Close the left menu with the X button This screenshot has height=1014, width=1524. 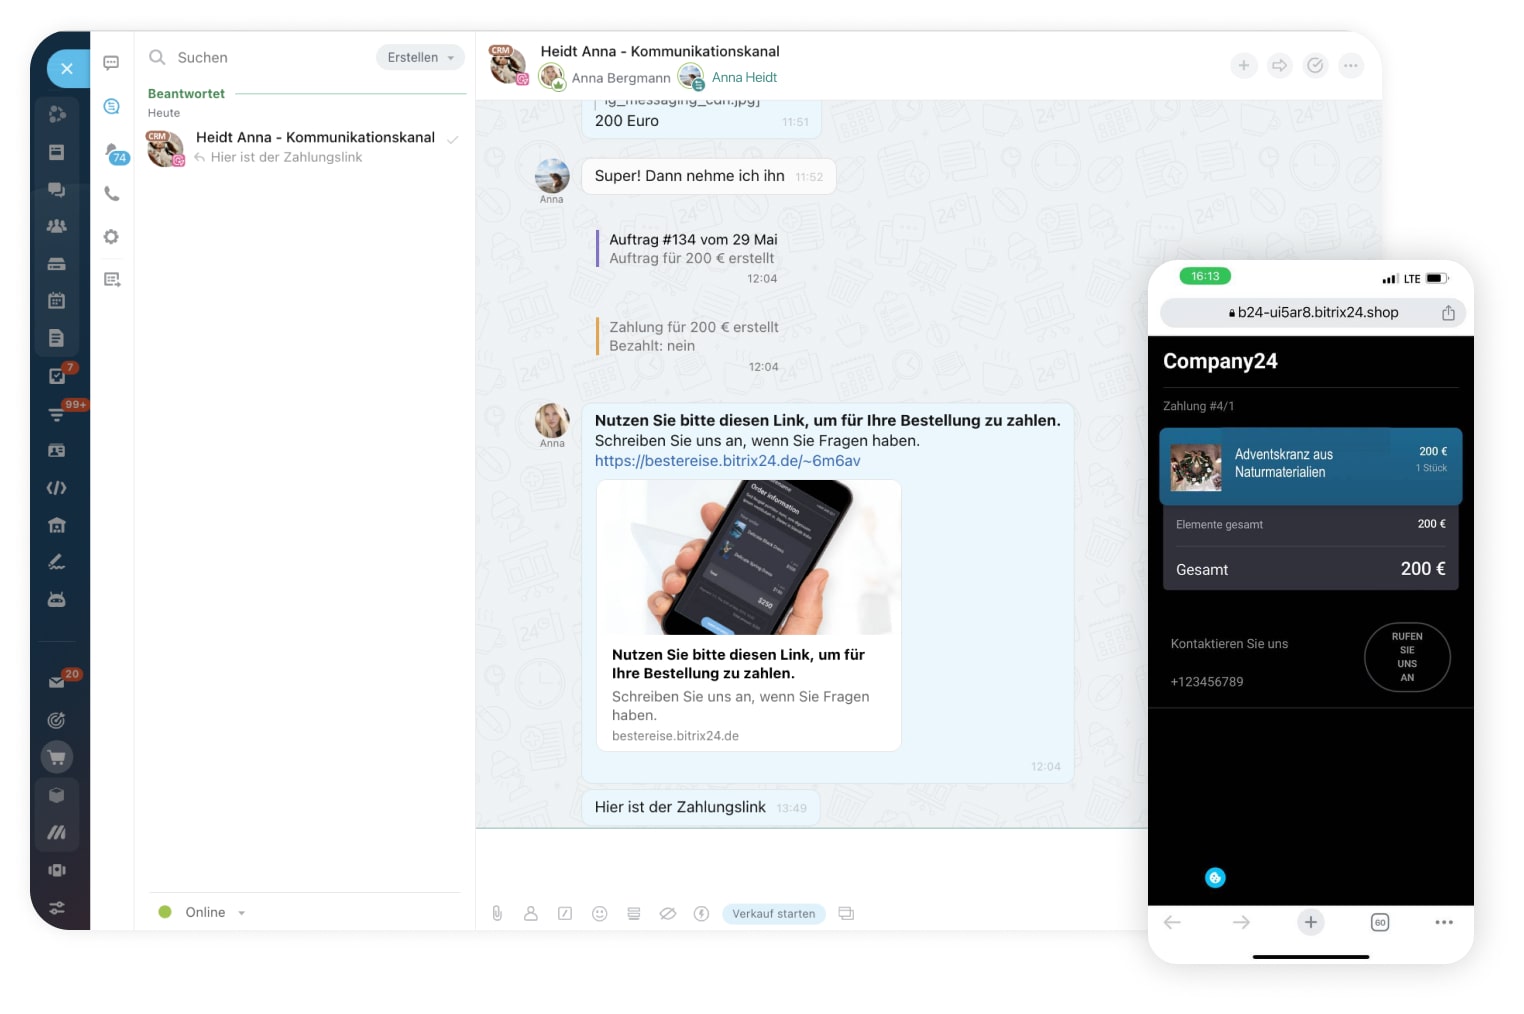coord(67,69)
